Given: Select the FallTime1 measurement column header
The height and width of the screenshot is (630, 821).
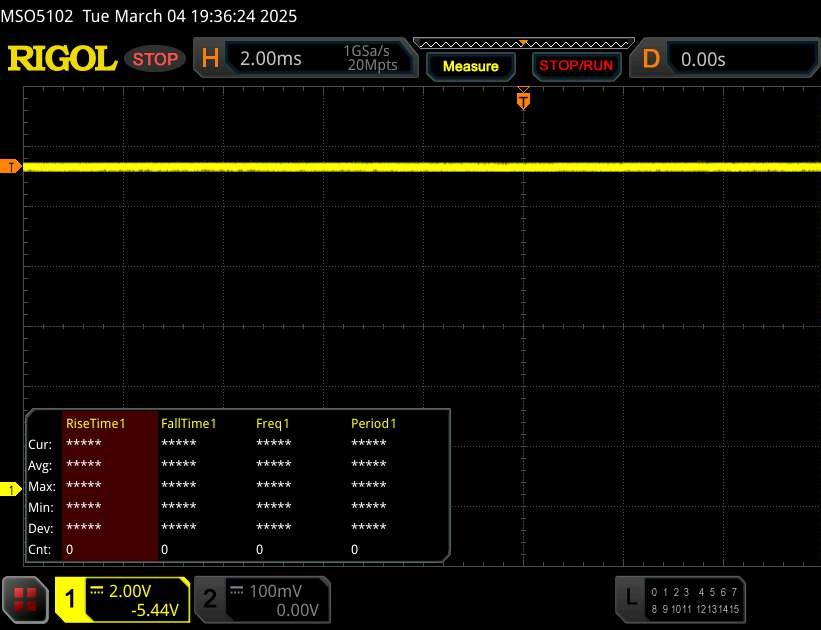Looking at the screenshot, I should [188, 424].
